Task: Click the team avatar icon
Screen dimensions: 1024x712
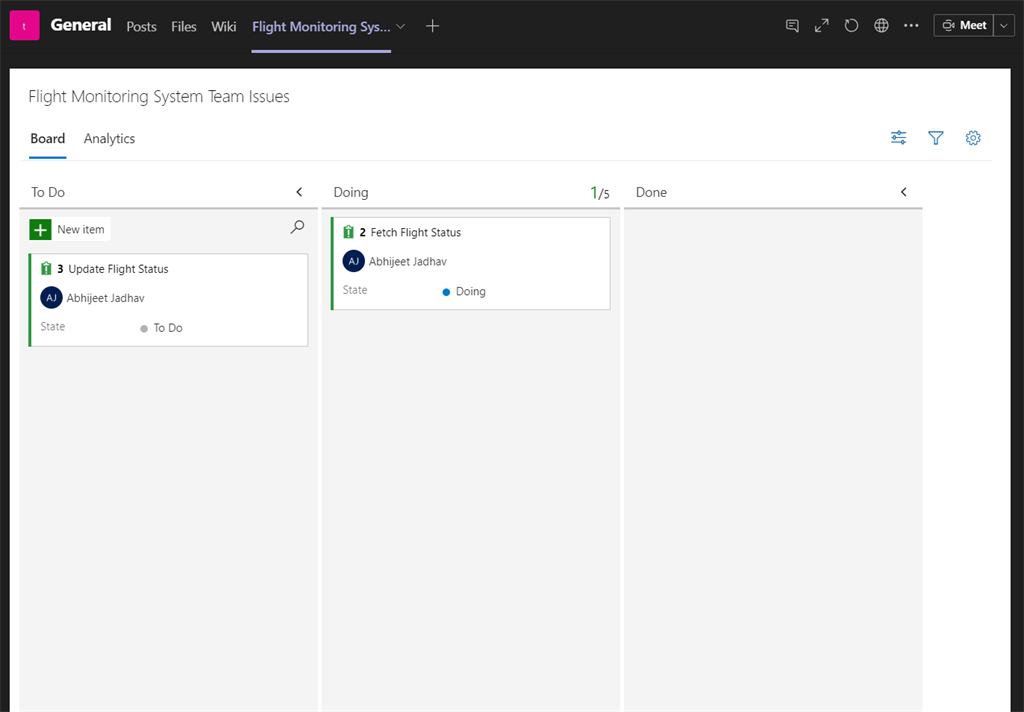Action: pyautogui.click(x=24, y=26)
